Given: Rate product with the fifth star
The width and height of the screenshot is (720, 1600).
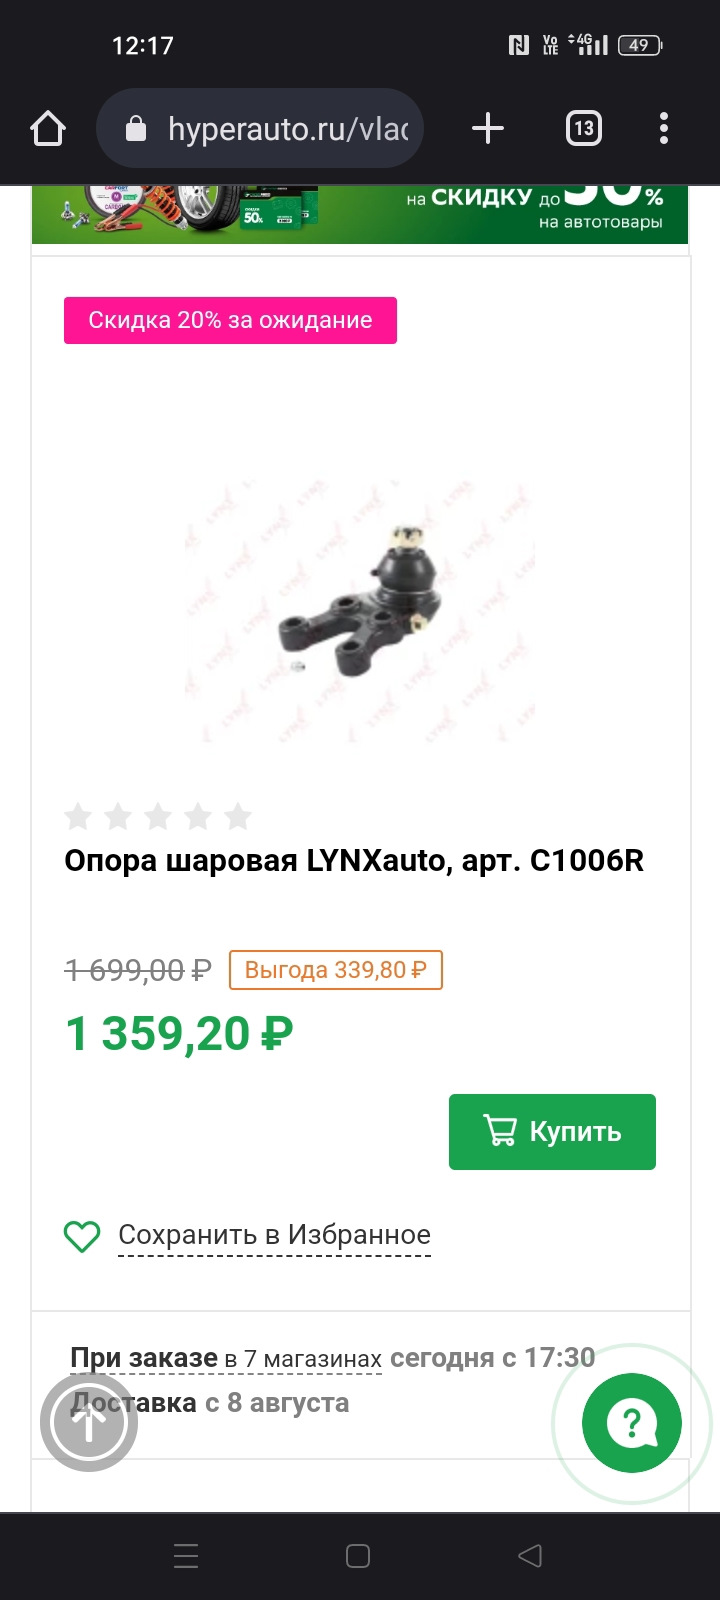Looking at the screenshot, I should (238, 817).
